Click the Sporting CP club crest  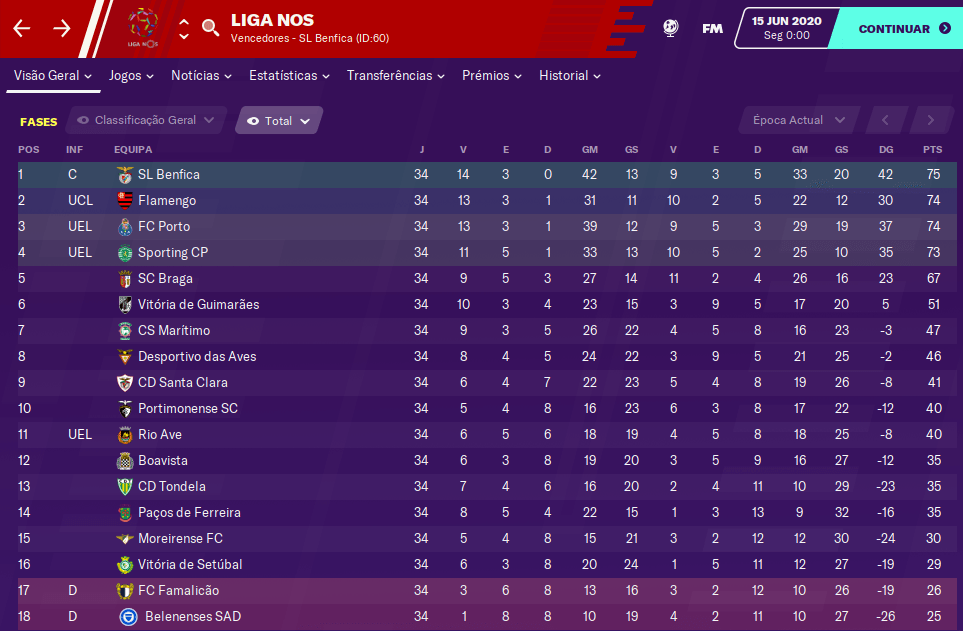[125, 253]
